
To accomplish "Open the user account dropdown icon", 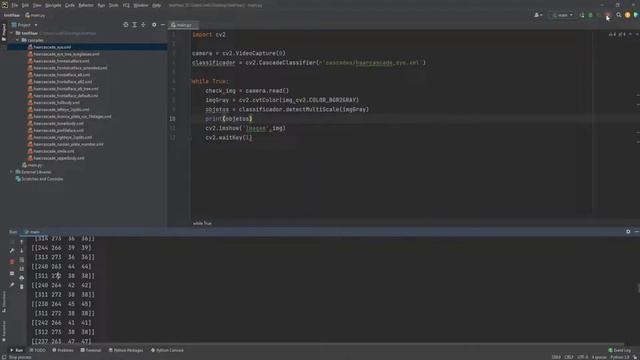I will tap(538, 15).
